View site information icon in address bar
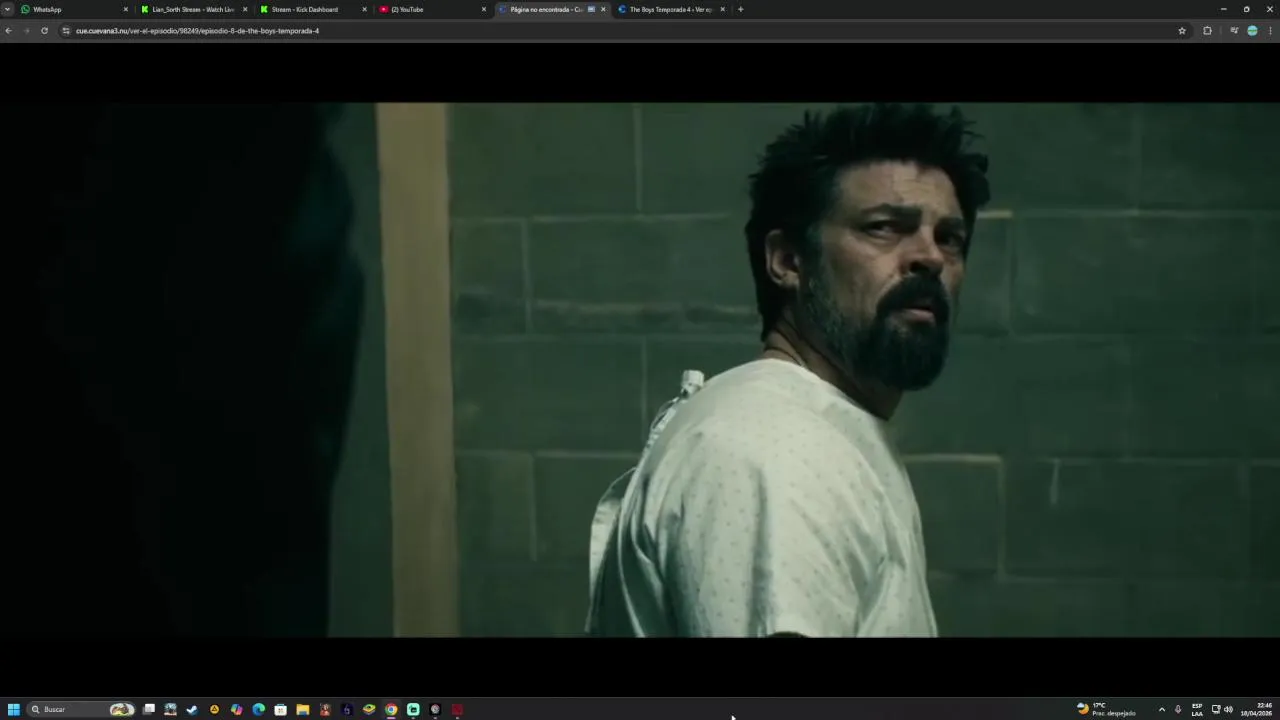The height and width of the screenshot is (720, 1280). pos(66,31)
